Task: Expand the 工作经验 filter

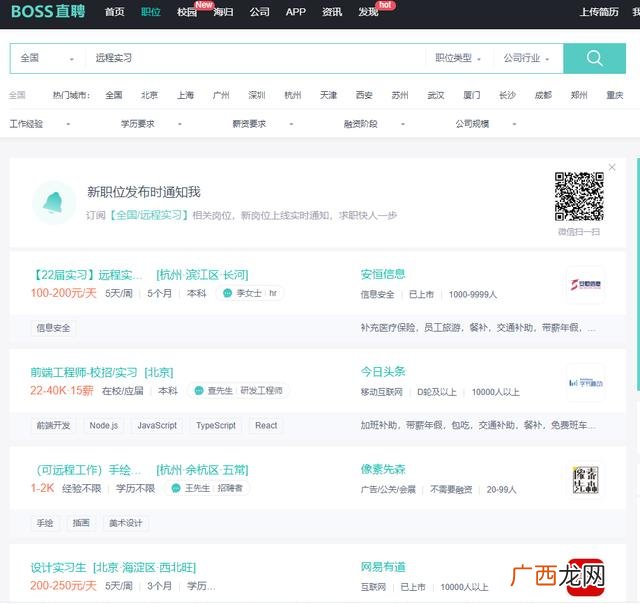Action: click(x=40, y=124)
